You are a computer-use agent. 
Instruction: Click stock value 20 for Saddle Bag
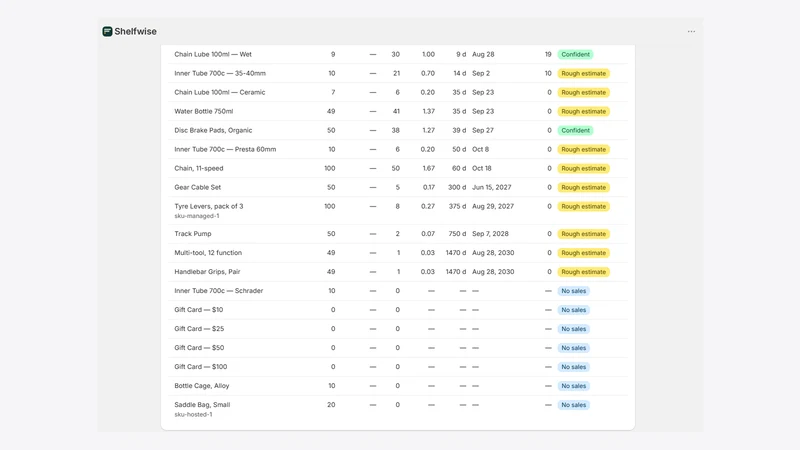click(331, 405)
